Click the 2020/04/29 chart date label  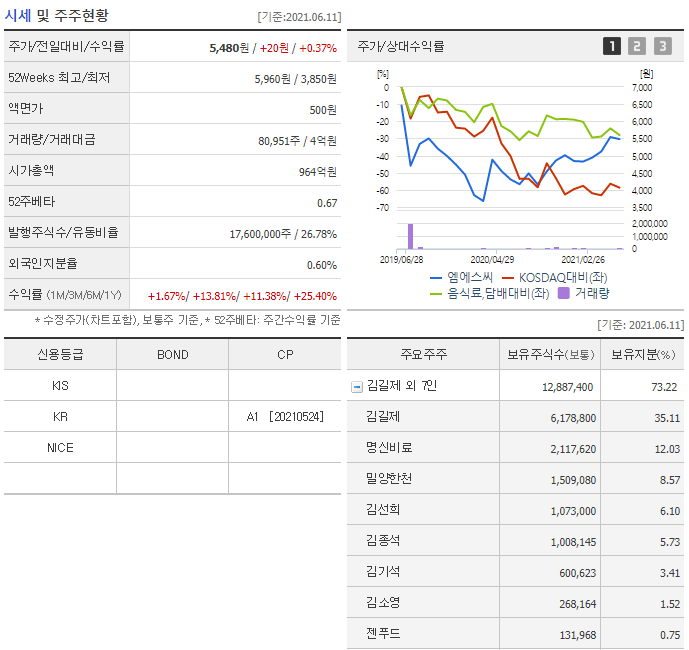[492, 260]
